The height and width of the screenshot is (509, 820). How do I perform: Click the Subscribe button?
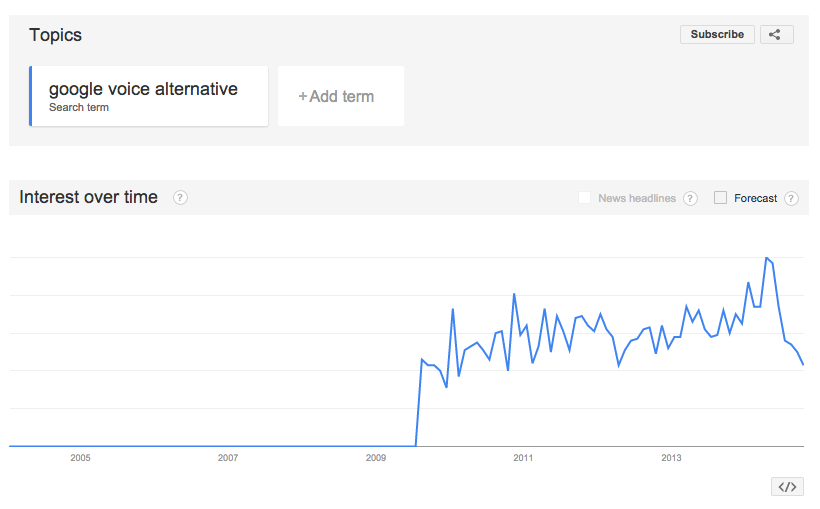[717, 35]
